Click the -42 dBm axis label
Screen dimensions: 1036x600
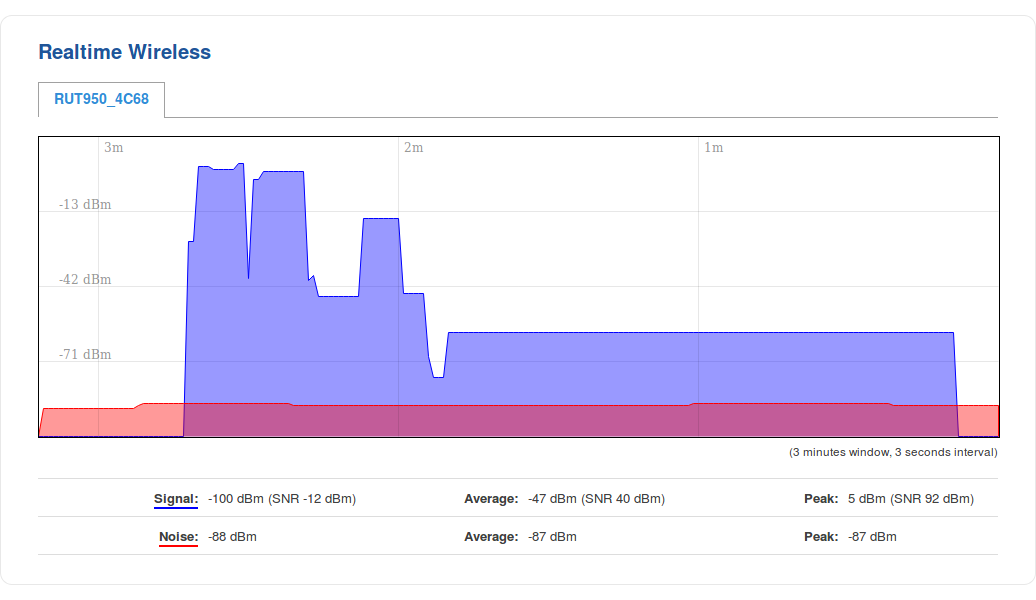click(85, 280)
